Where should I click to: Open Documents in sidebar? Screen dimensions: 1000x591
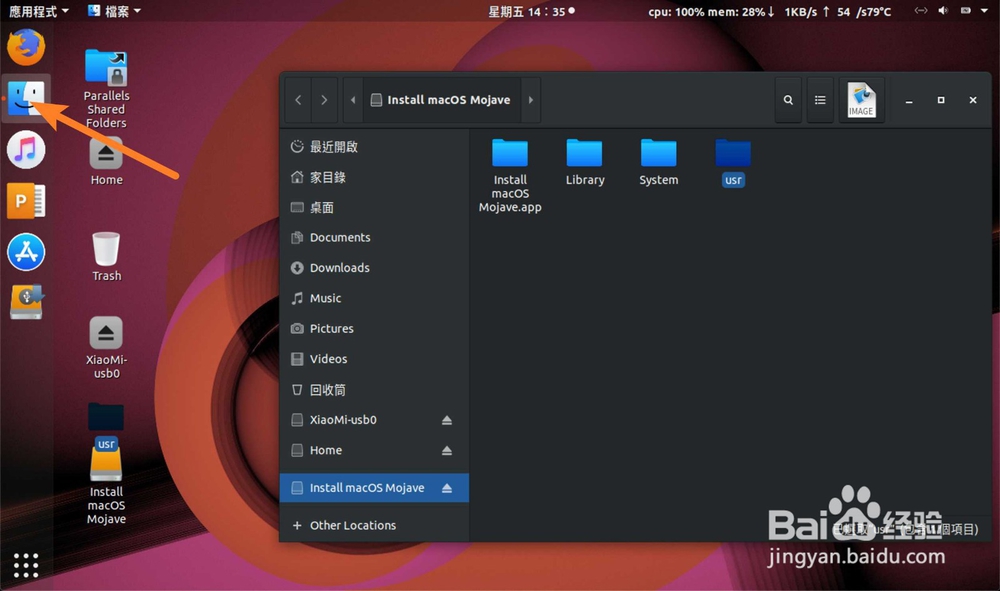(374, 237)
